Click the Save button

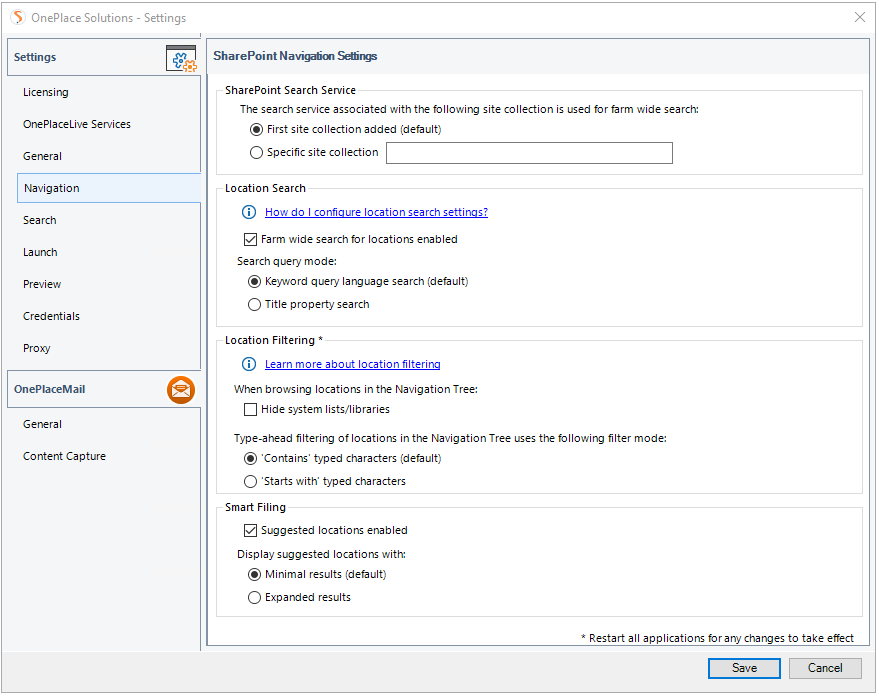pyautogui.click(x=744, y=668)
